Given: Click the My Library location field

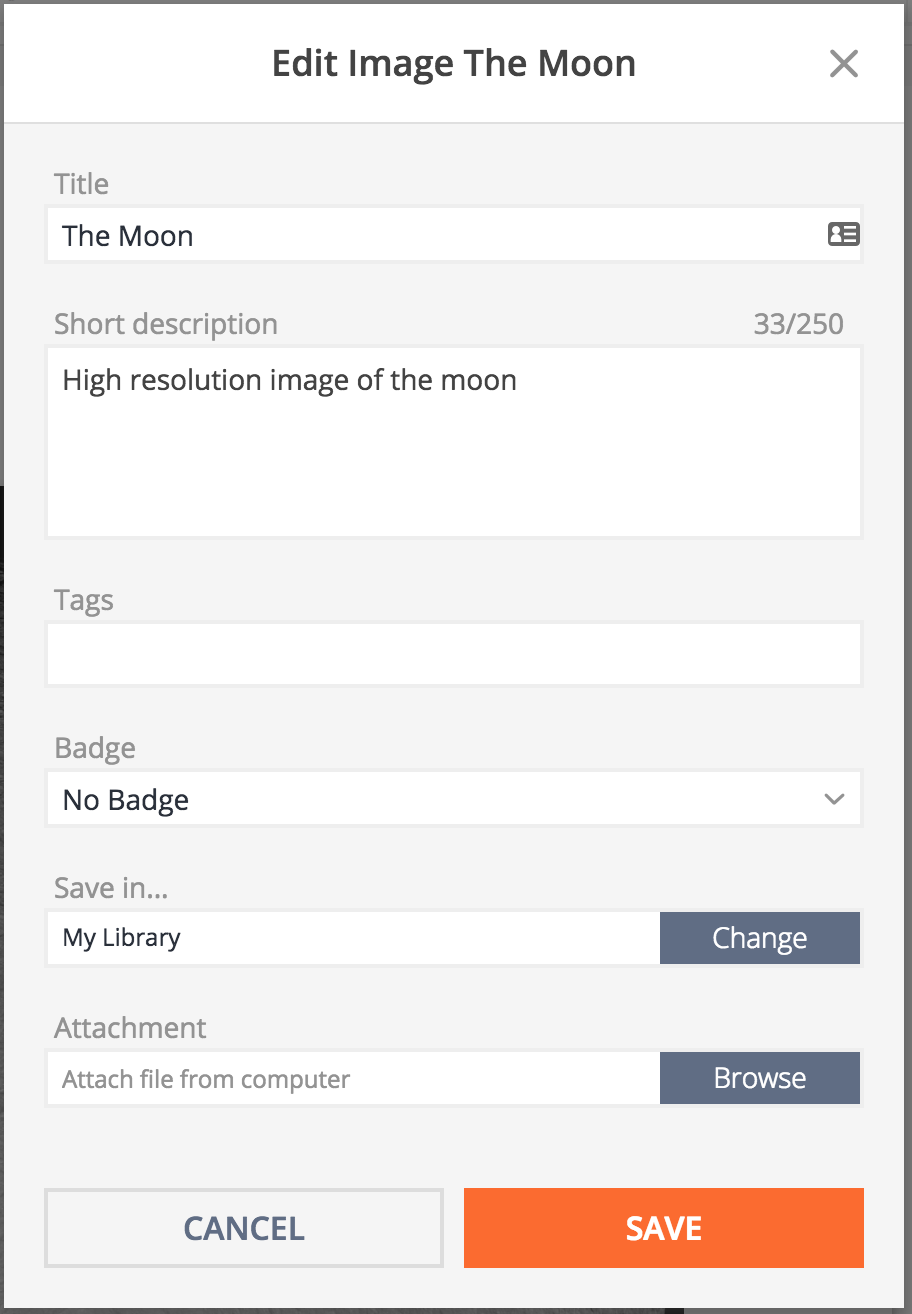Looking at the screenshot, I should coord(353,938).
